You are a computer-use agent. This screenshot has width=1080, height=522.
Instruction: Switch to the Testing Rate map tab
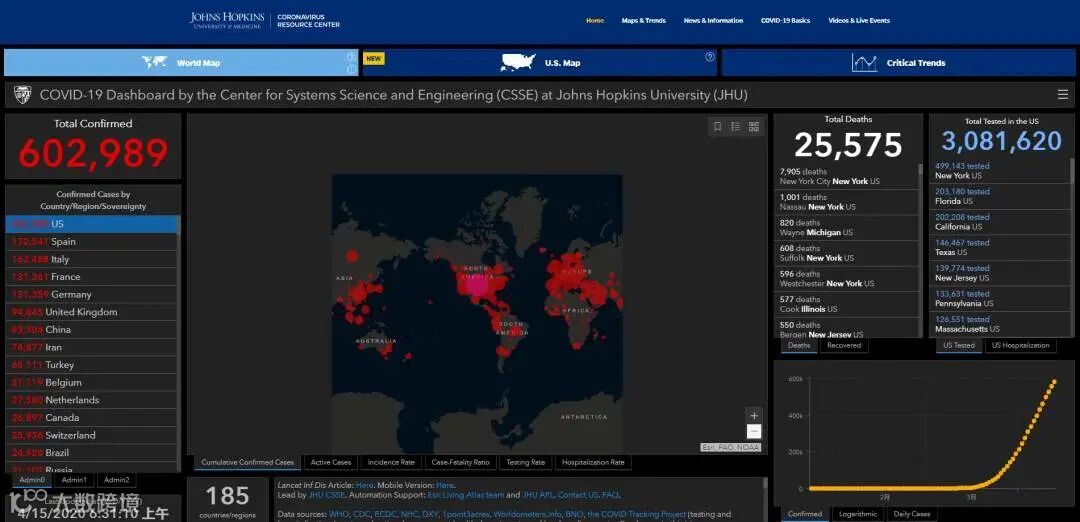(x=525, y=463)
